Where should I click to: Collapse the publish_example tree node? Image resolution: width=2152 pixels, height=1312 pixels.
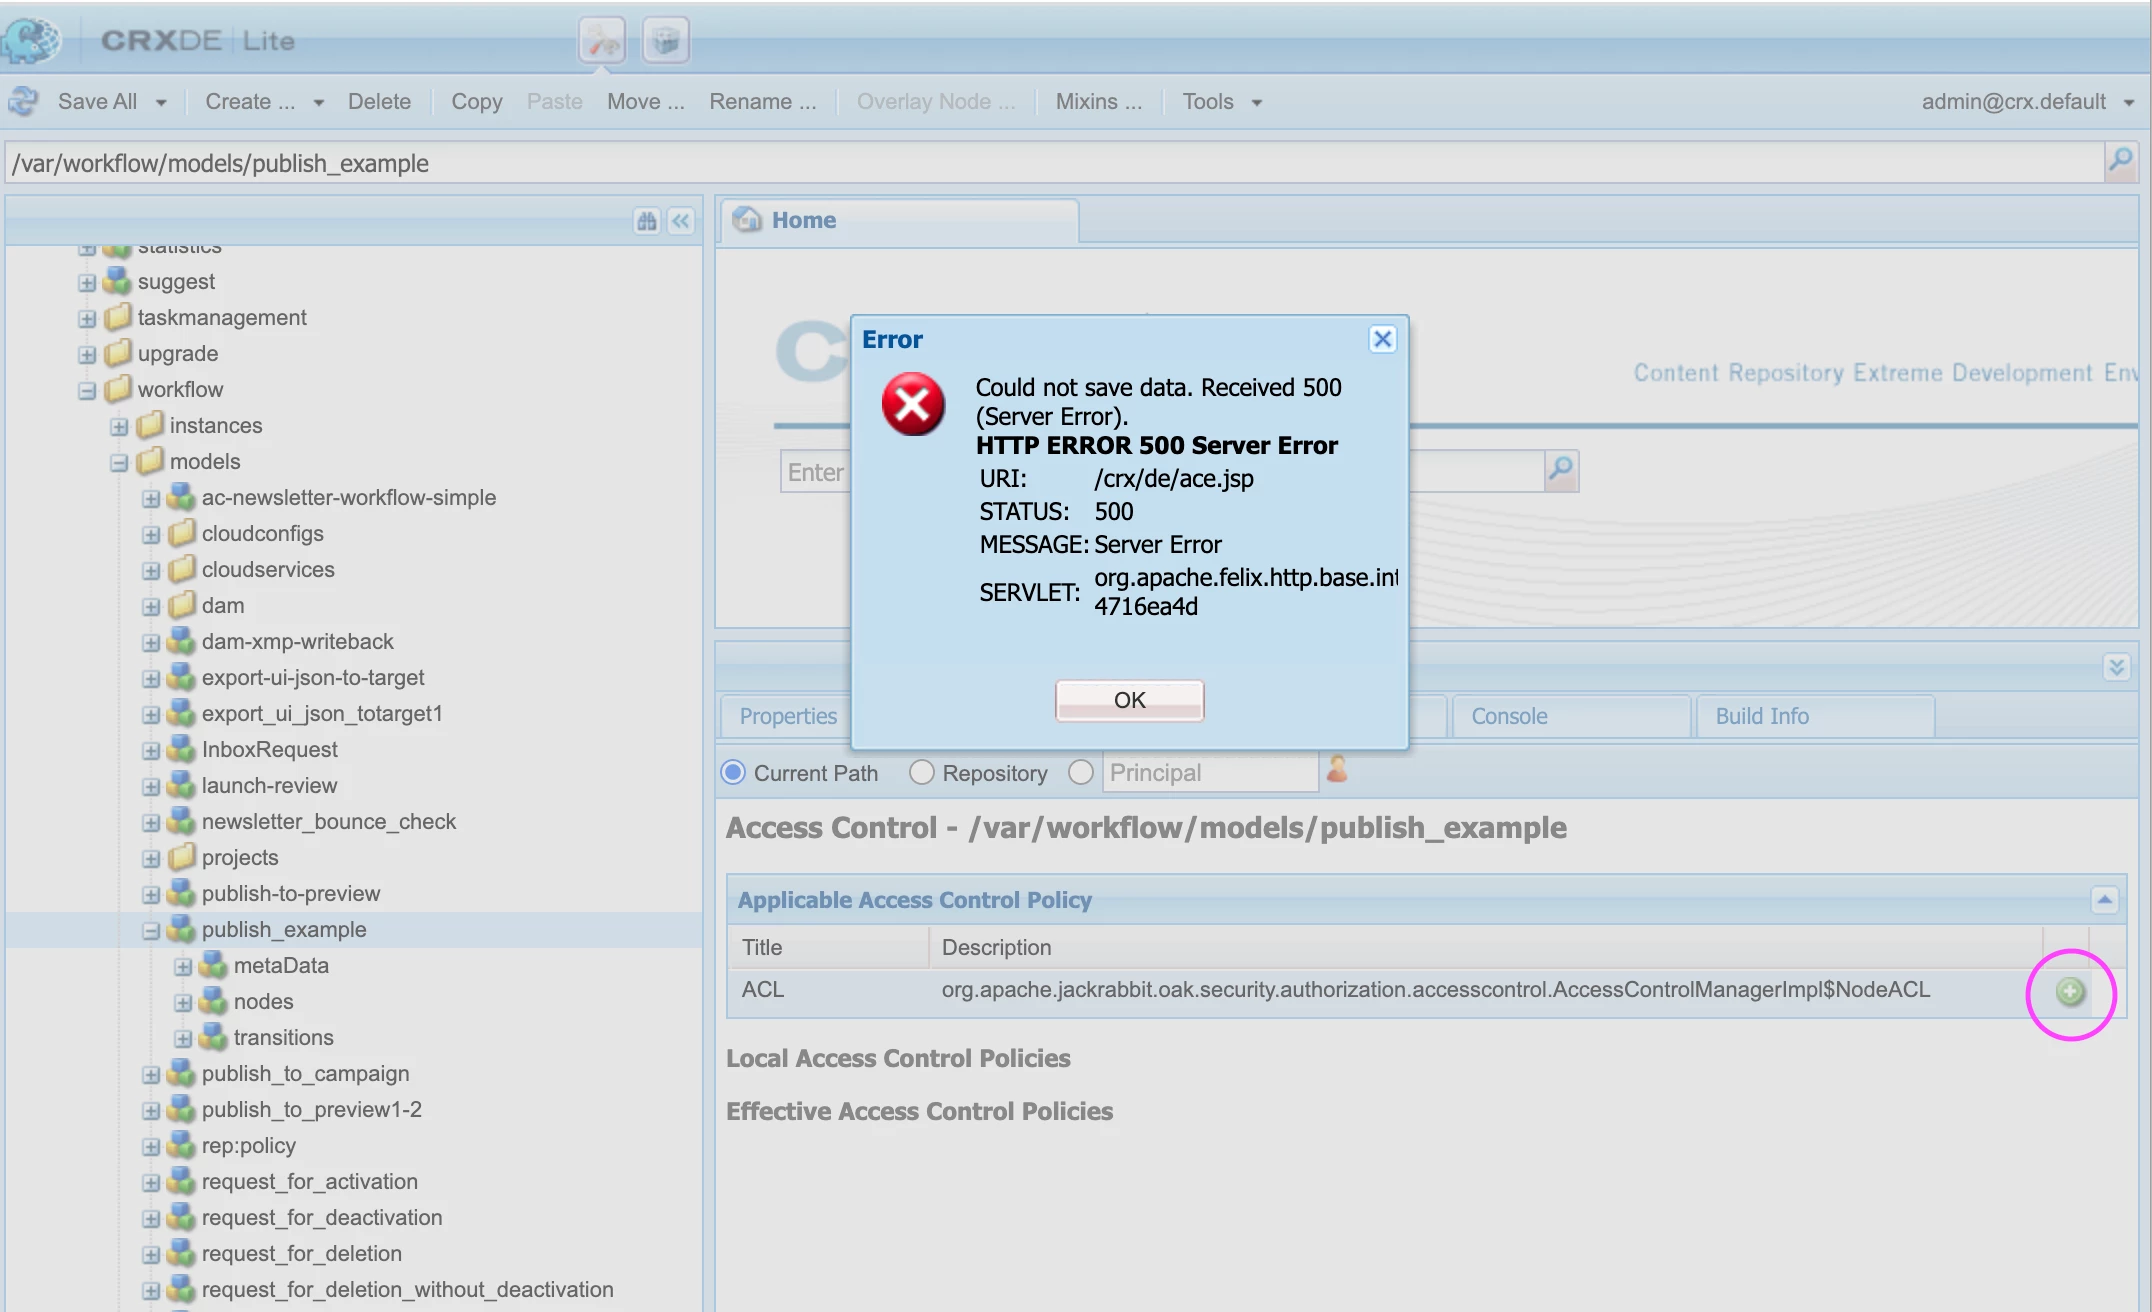[x=151, y=931]
